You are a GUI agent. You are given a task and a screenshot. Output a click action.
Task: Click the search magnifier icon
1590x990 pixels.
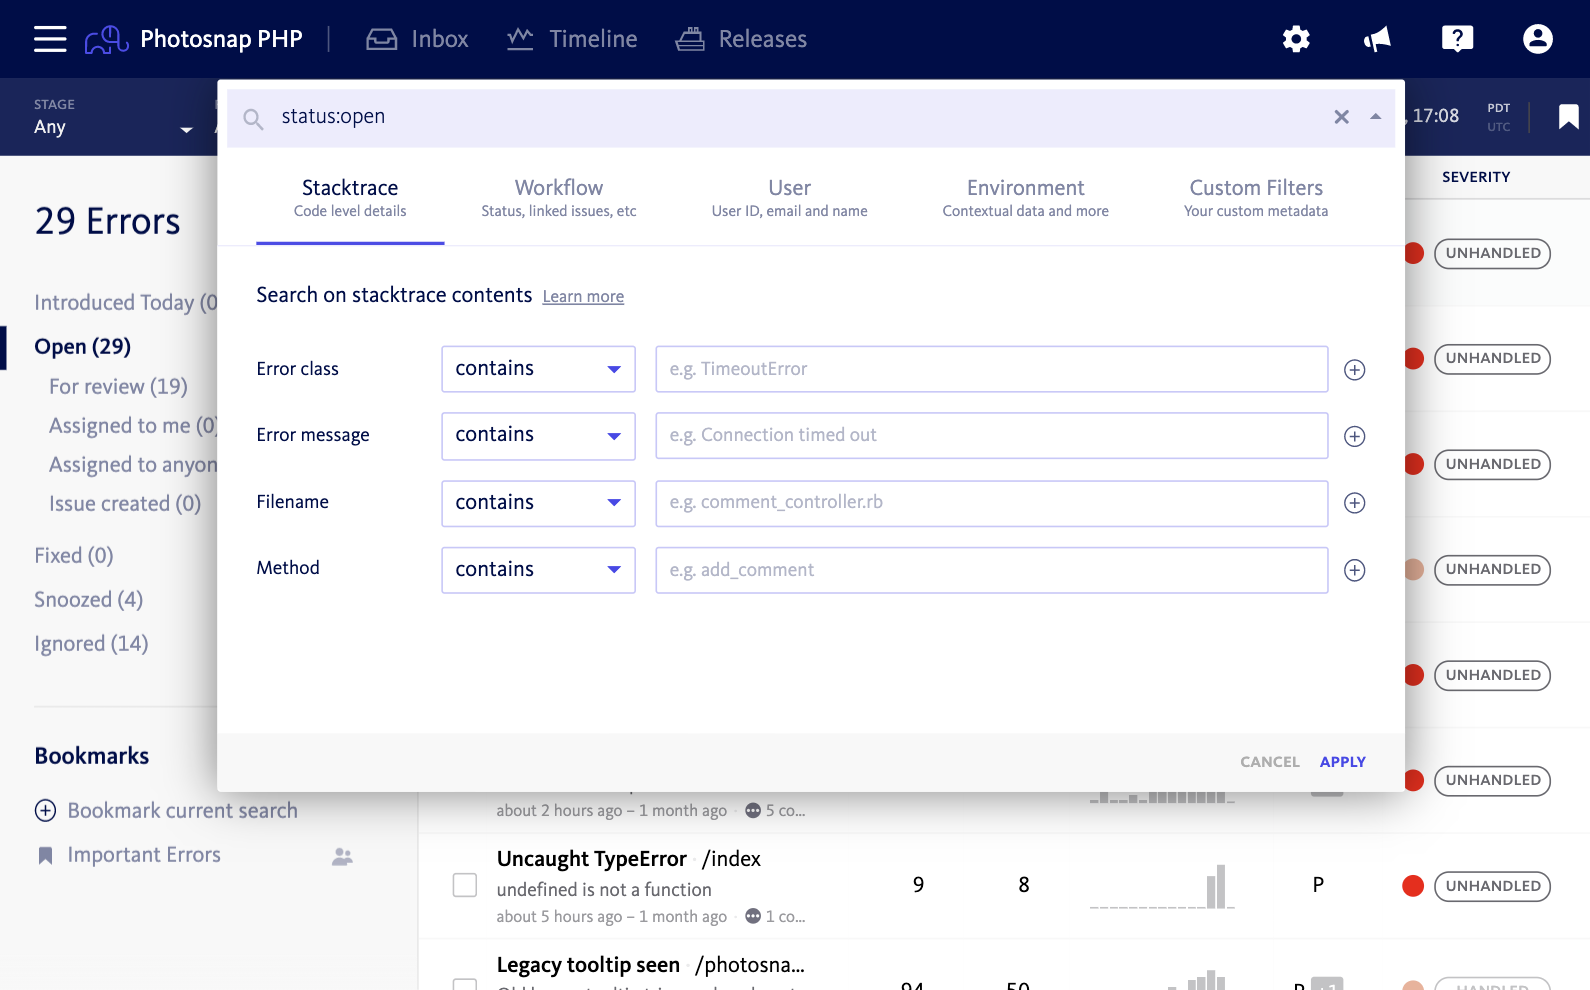[x=254, y=119]
